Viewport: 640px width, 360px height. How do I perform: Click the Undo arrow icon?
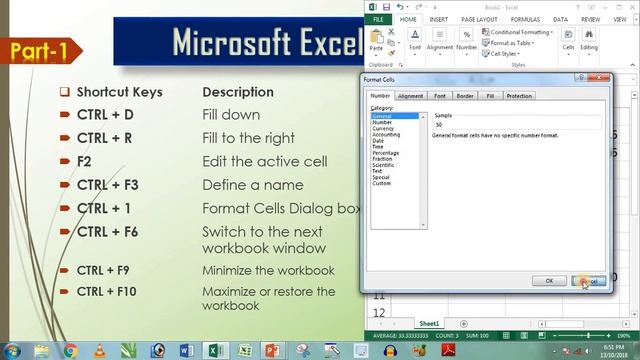(400, 7)
